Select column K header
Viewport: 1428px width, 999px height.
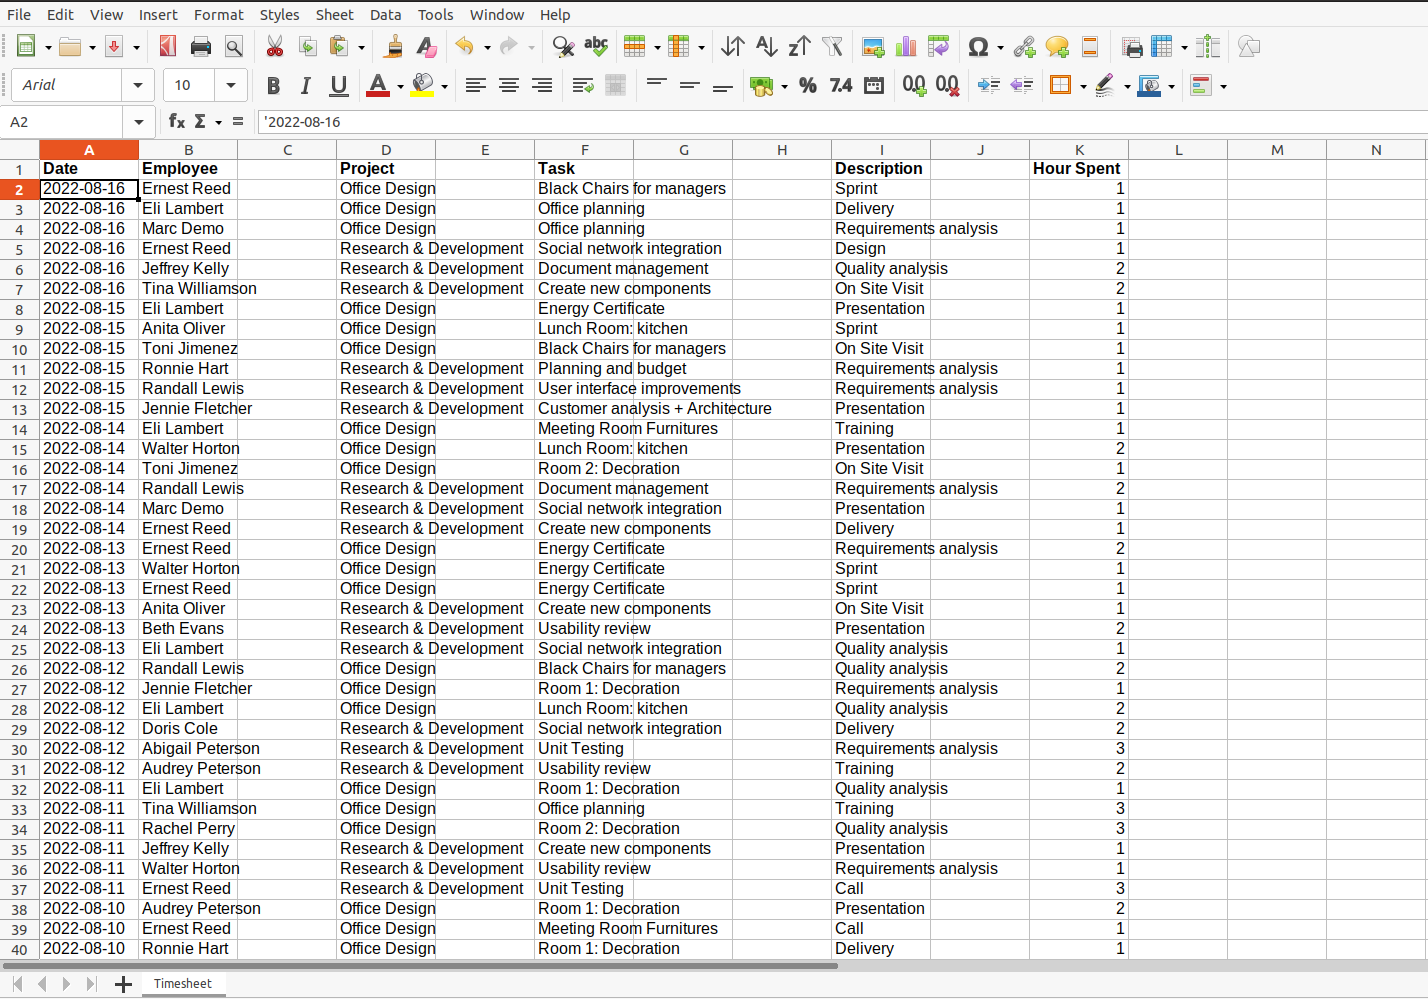coord(1079,150)
